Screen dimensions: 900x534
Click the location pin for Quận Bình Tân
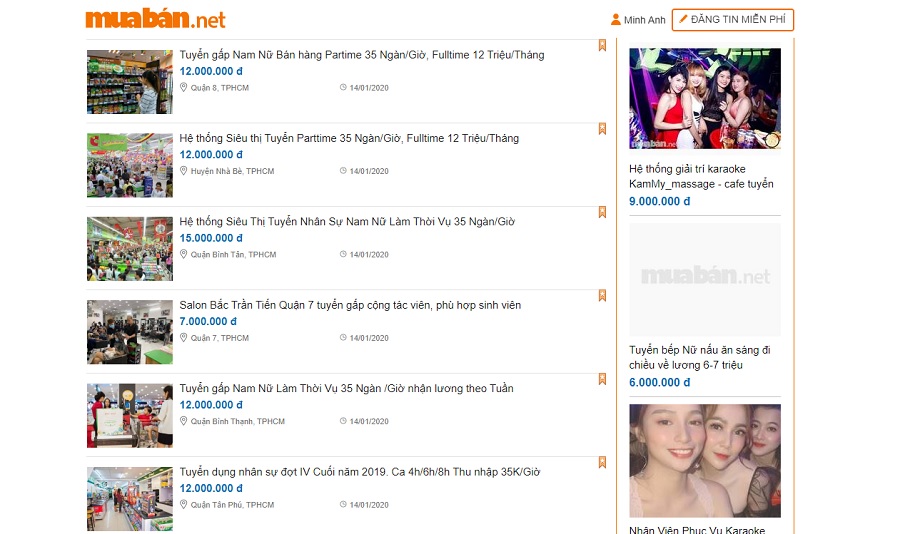[184, 254]
